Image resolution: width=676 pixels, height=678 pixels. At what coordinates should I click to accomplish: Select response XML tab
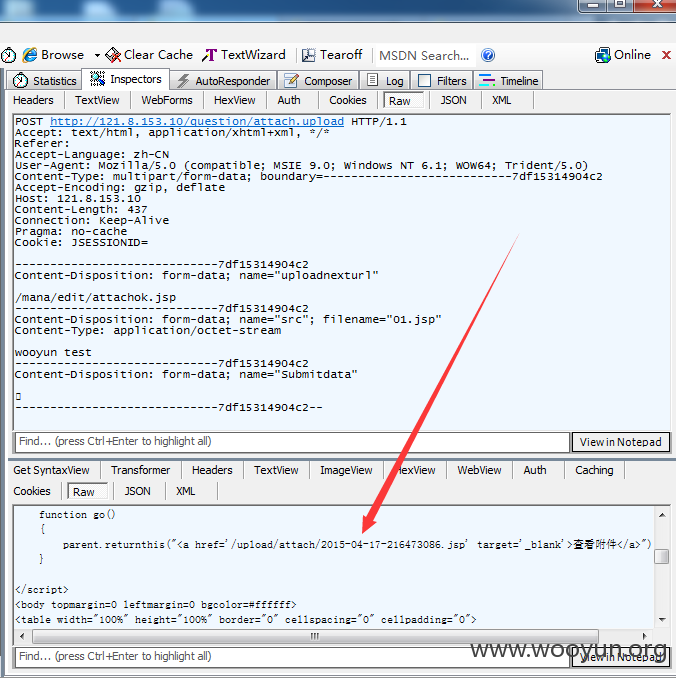[x=186, y=491]
